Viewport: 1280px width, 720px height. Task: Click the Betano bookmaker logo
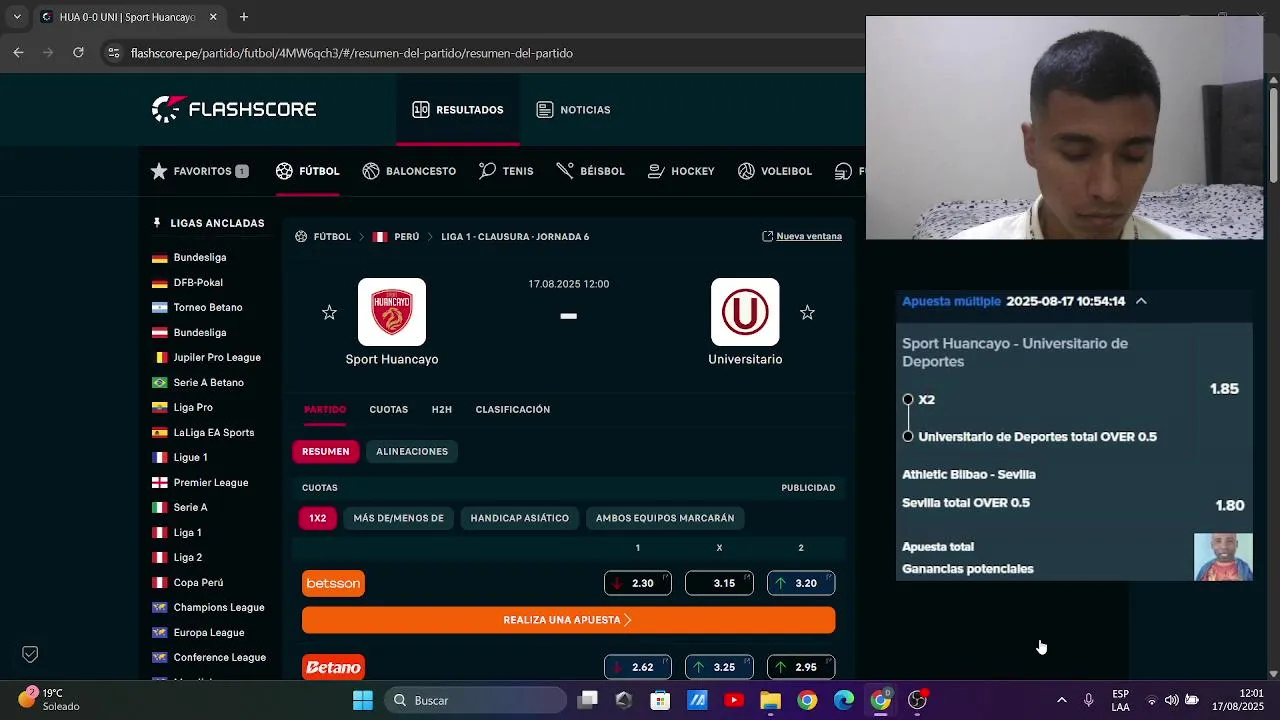[x=334, y=667]
